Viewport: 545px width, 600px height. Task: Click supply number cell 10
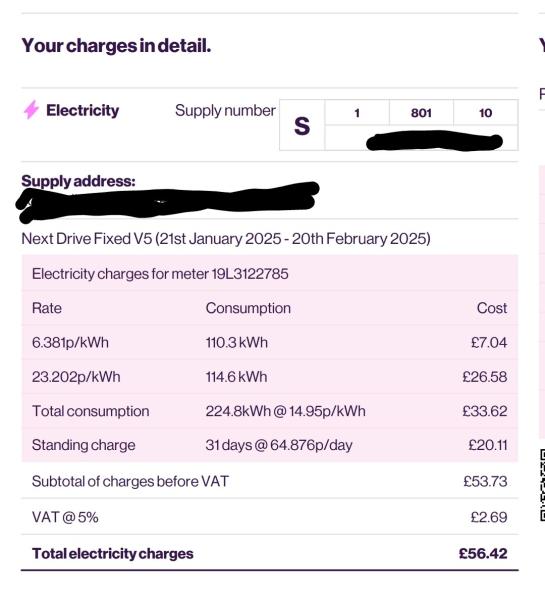[x=486, y=112]
